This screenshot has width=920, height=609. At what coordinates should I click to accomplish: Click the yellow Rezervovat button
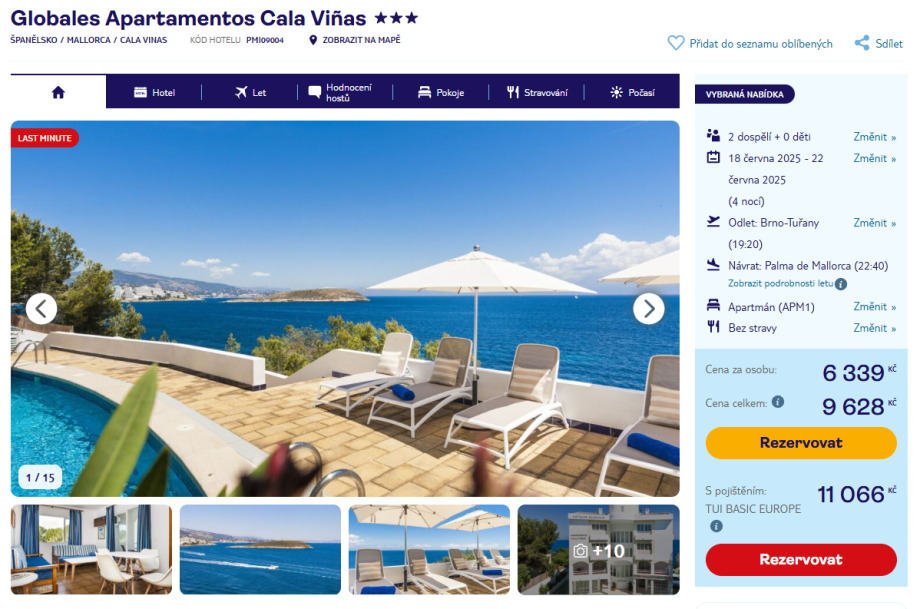[x=801, y=443]
